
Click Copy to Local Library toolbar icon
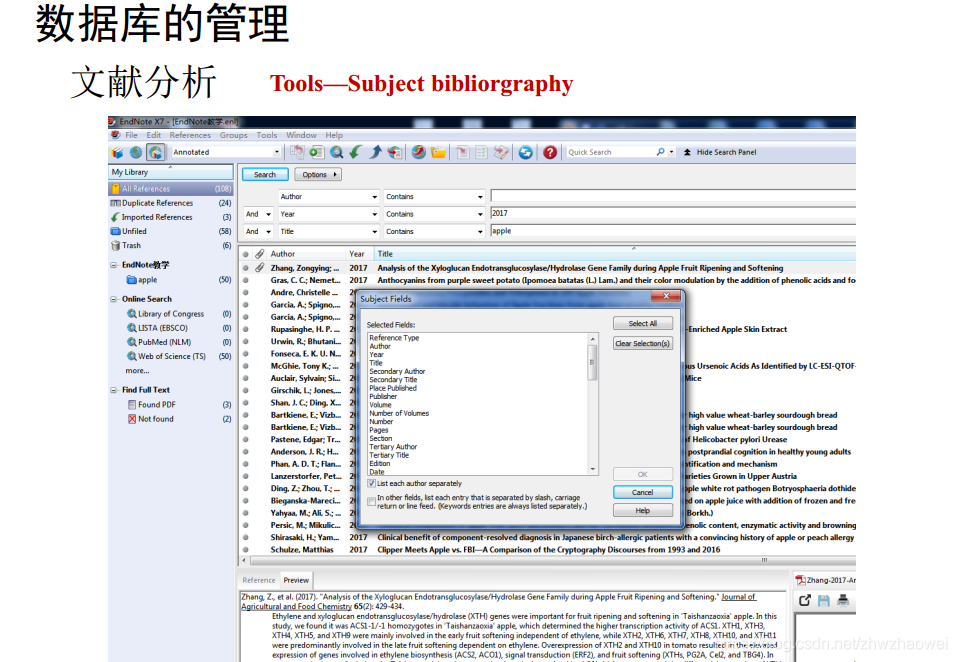coord(297,153)
